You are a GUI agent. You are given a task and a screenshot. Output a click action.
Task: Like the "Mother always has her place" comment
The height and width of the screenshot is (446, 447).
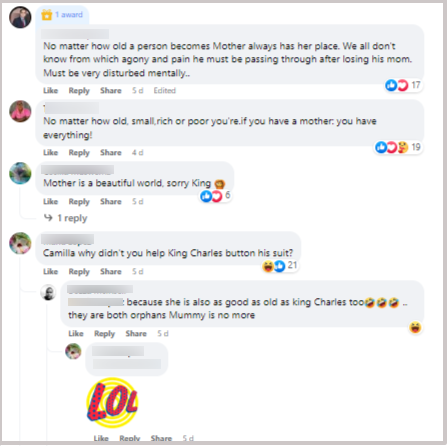point(50,90)
